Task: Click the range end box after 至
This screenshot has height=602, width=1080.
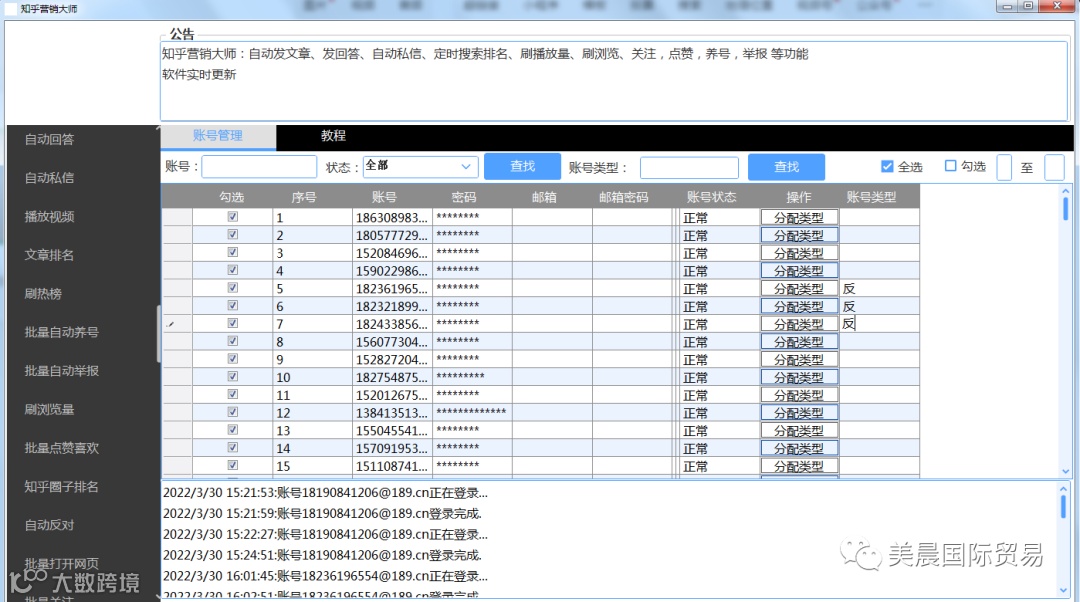Action: click(x=1055, y=167)
